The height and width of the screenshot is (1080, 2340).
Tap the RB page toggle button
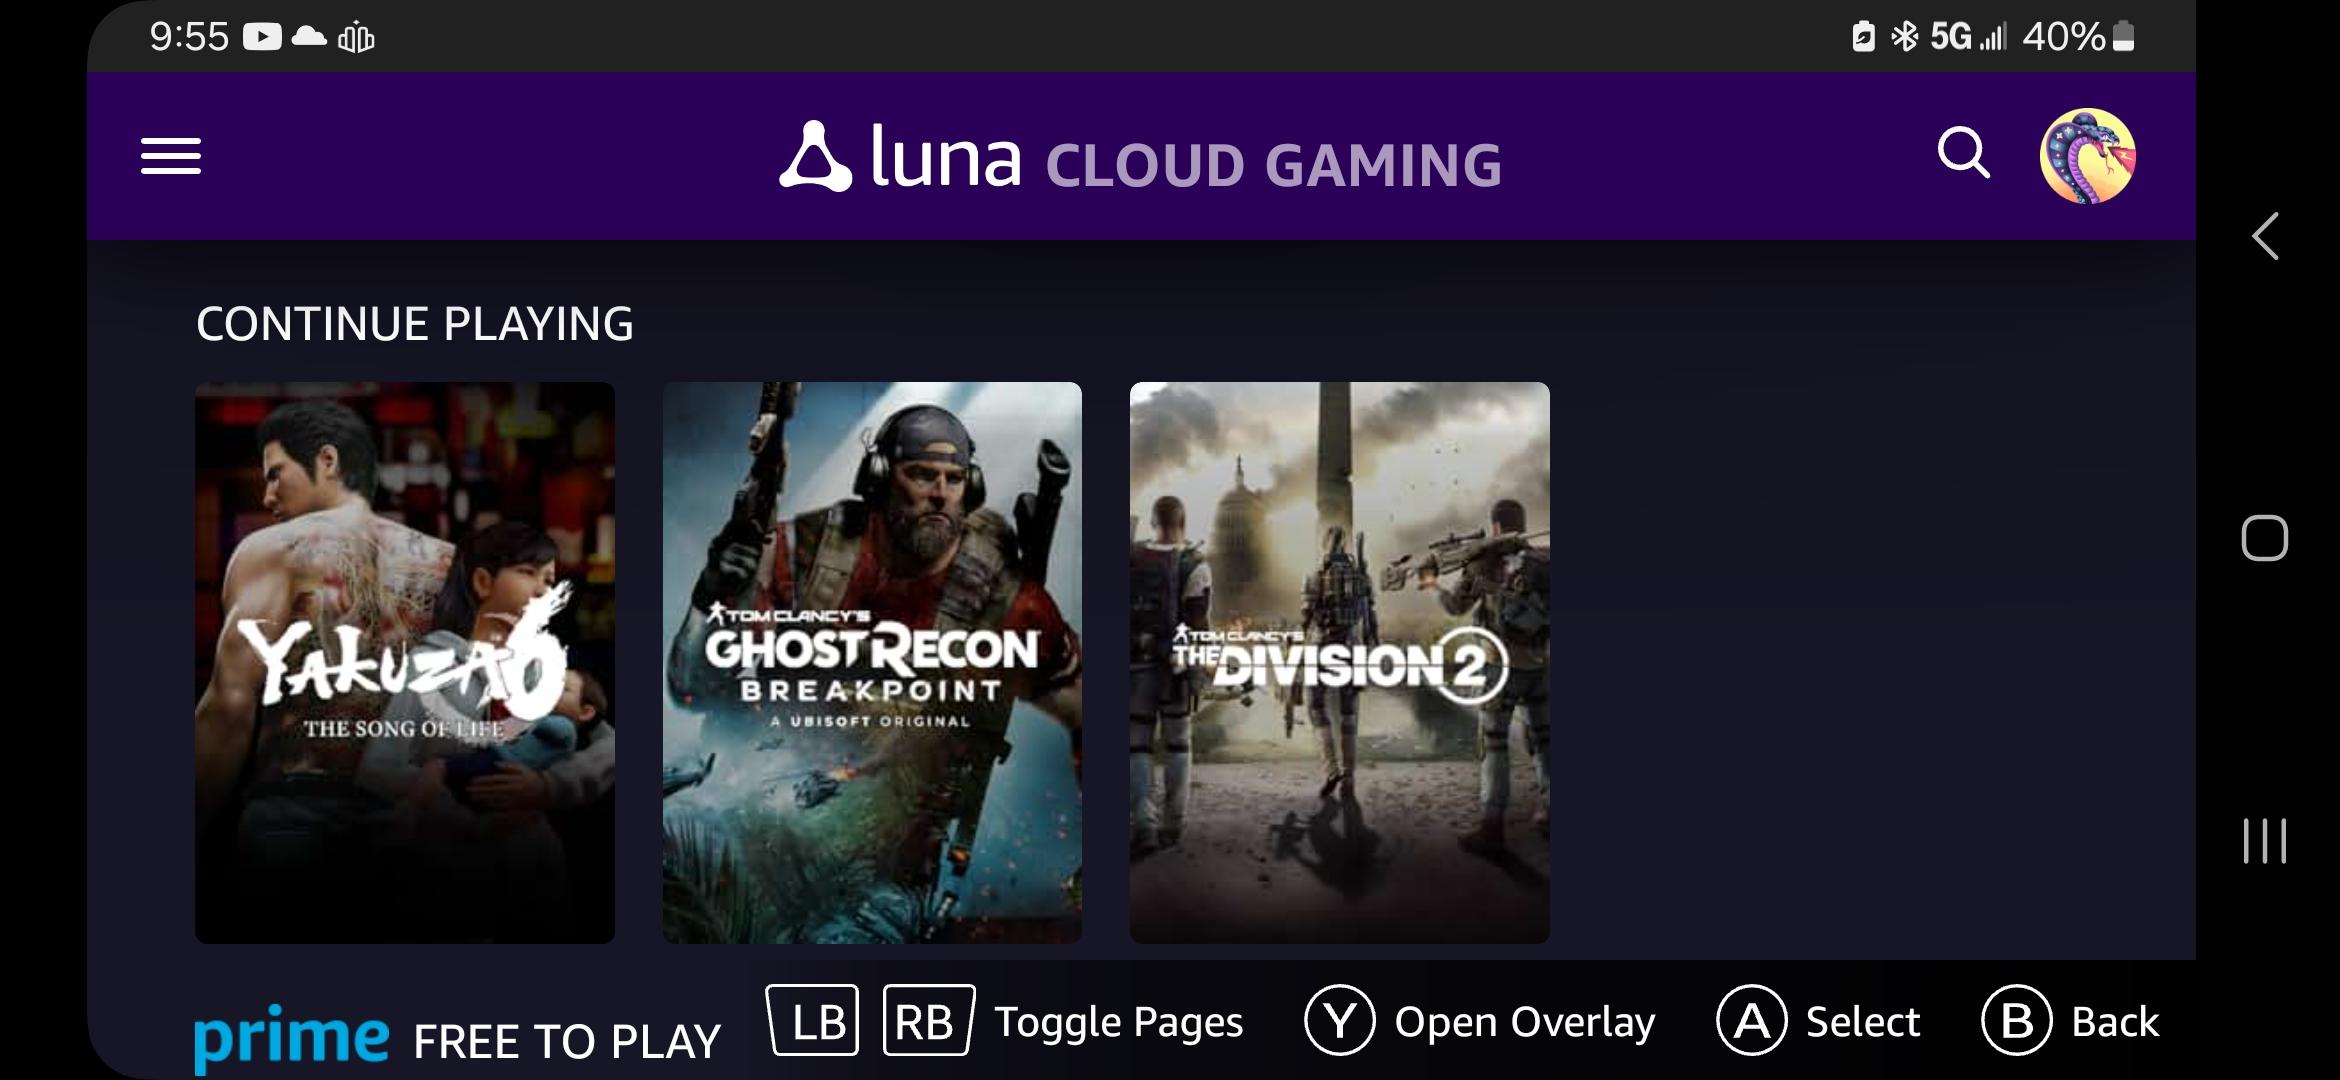[928, 1021]
